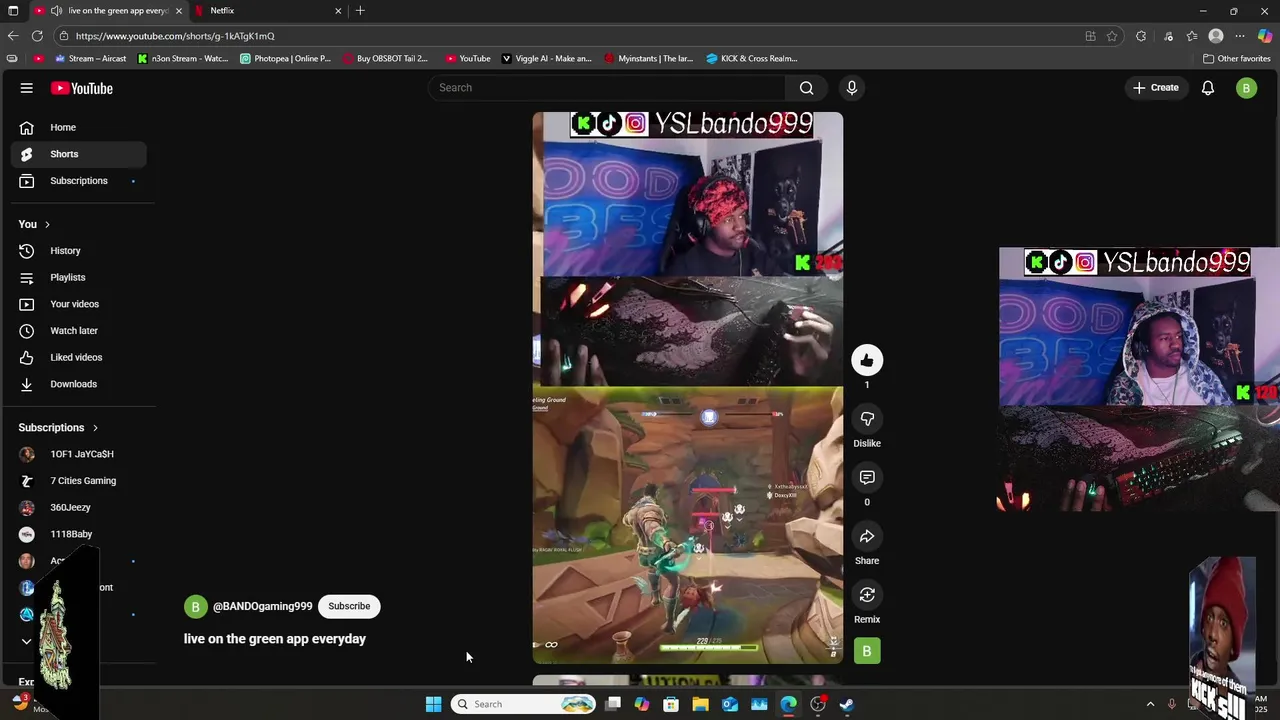Viewport: 1280px width, 720px height.
Task: Open YouTube bookmark in favorites bar
Action: (468, 59)
